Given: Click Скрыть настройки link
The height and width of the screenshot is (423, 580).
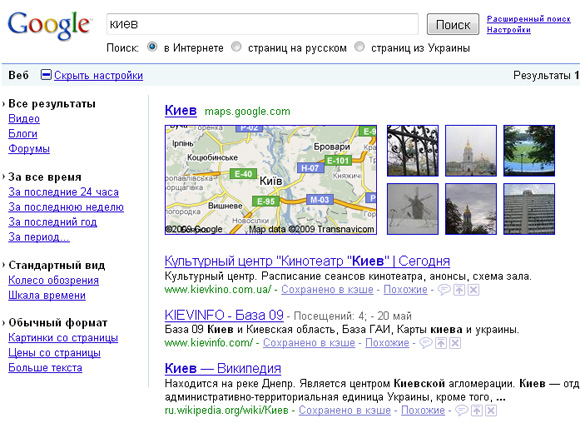Looking at the screenshot, I should click(x=98, y=75).
